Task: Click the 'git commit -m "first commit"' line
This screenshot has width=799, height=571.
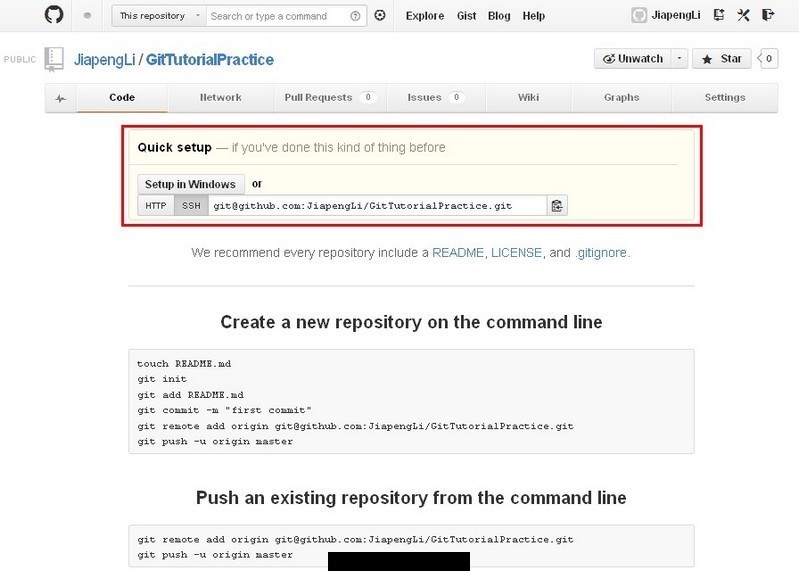Action: [x=224, y=410]
